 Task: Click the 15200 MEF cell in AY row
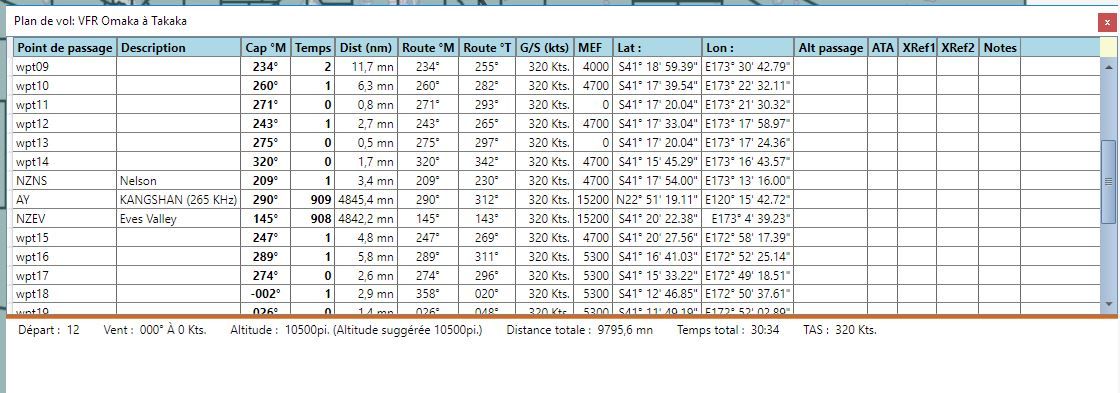(593, 199)
